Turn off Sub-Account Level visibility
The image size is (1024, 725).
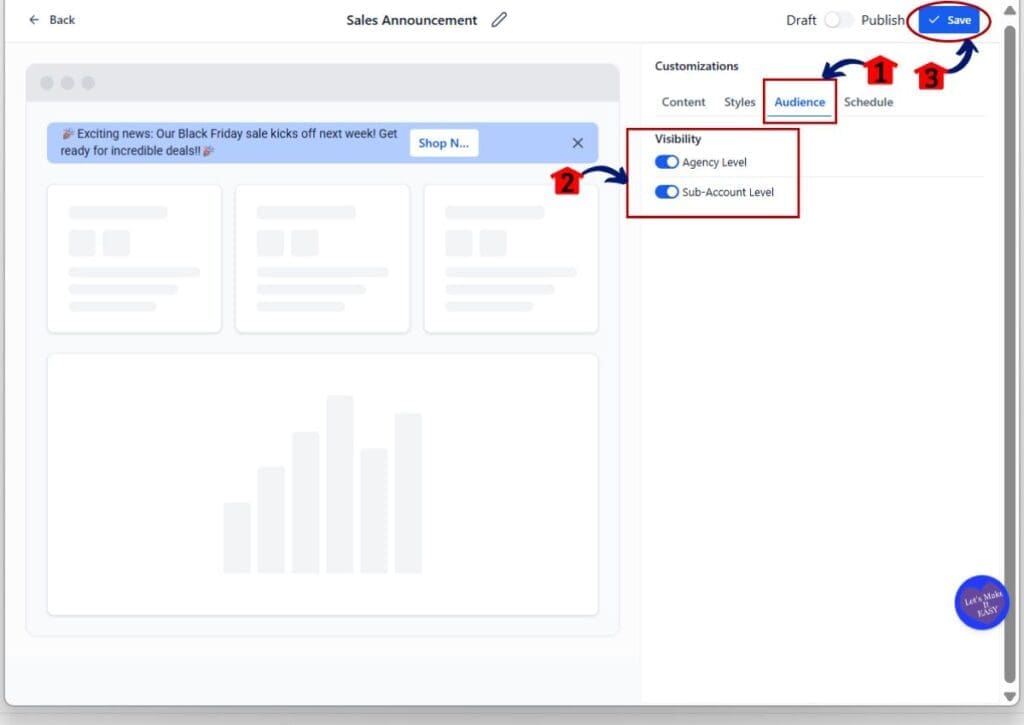click(667, 192)
